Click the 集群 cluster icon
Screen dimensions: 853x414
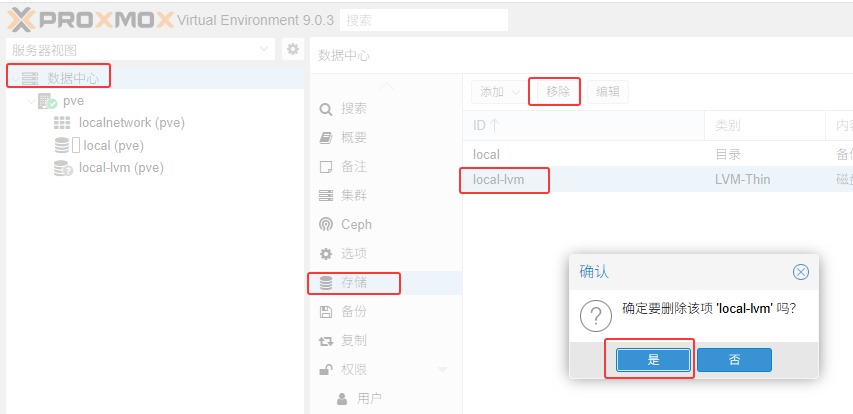pos(325,195)
